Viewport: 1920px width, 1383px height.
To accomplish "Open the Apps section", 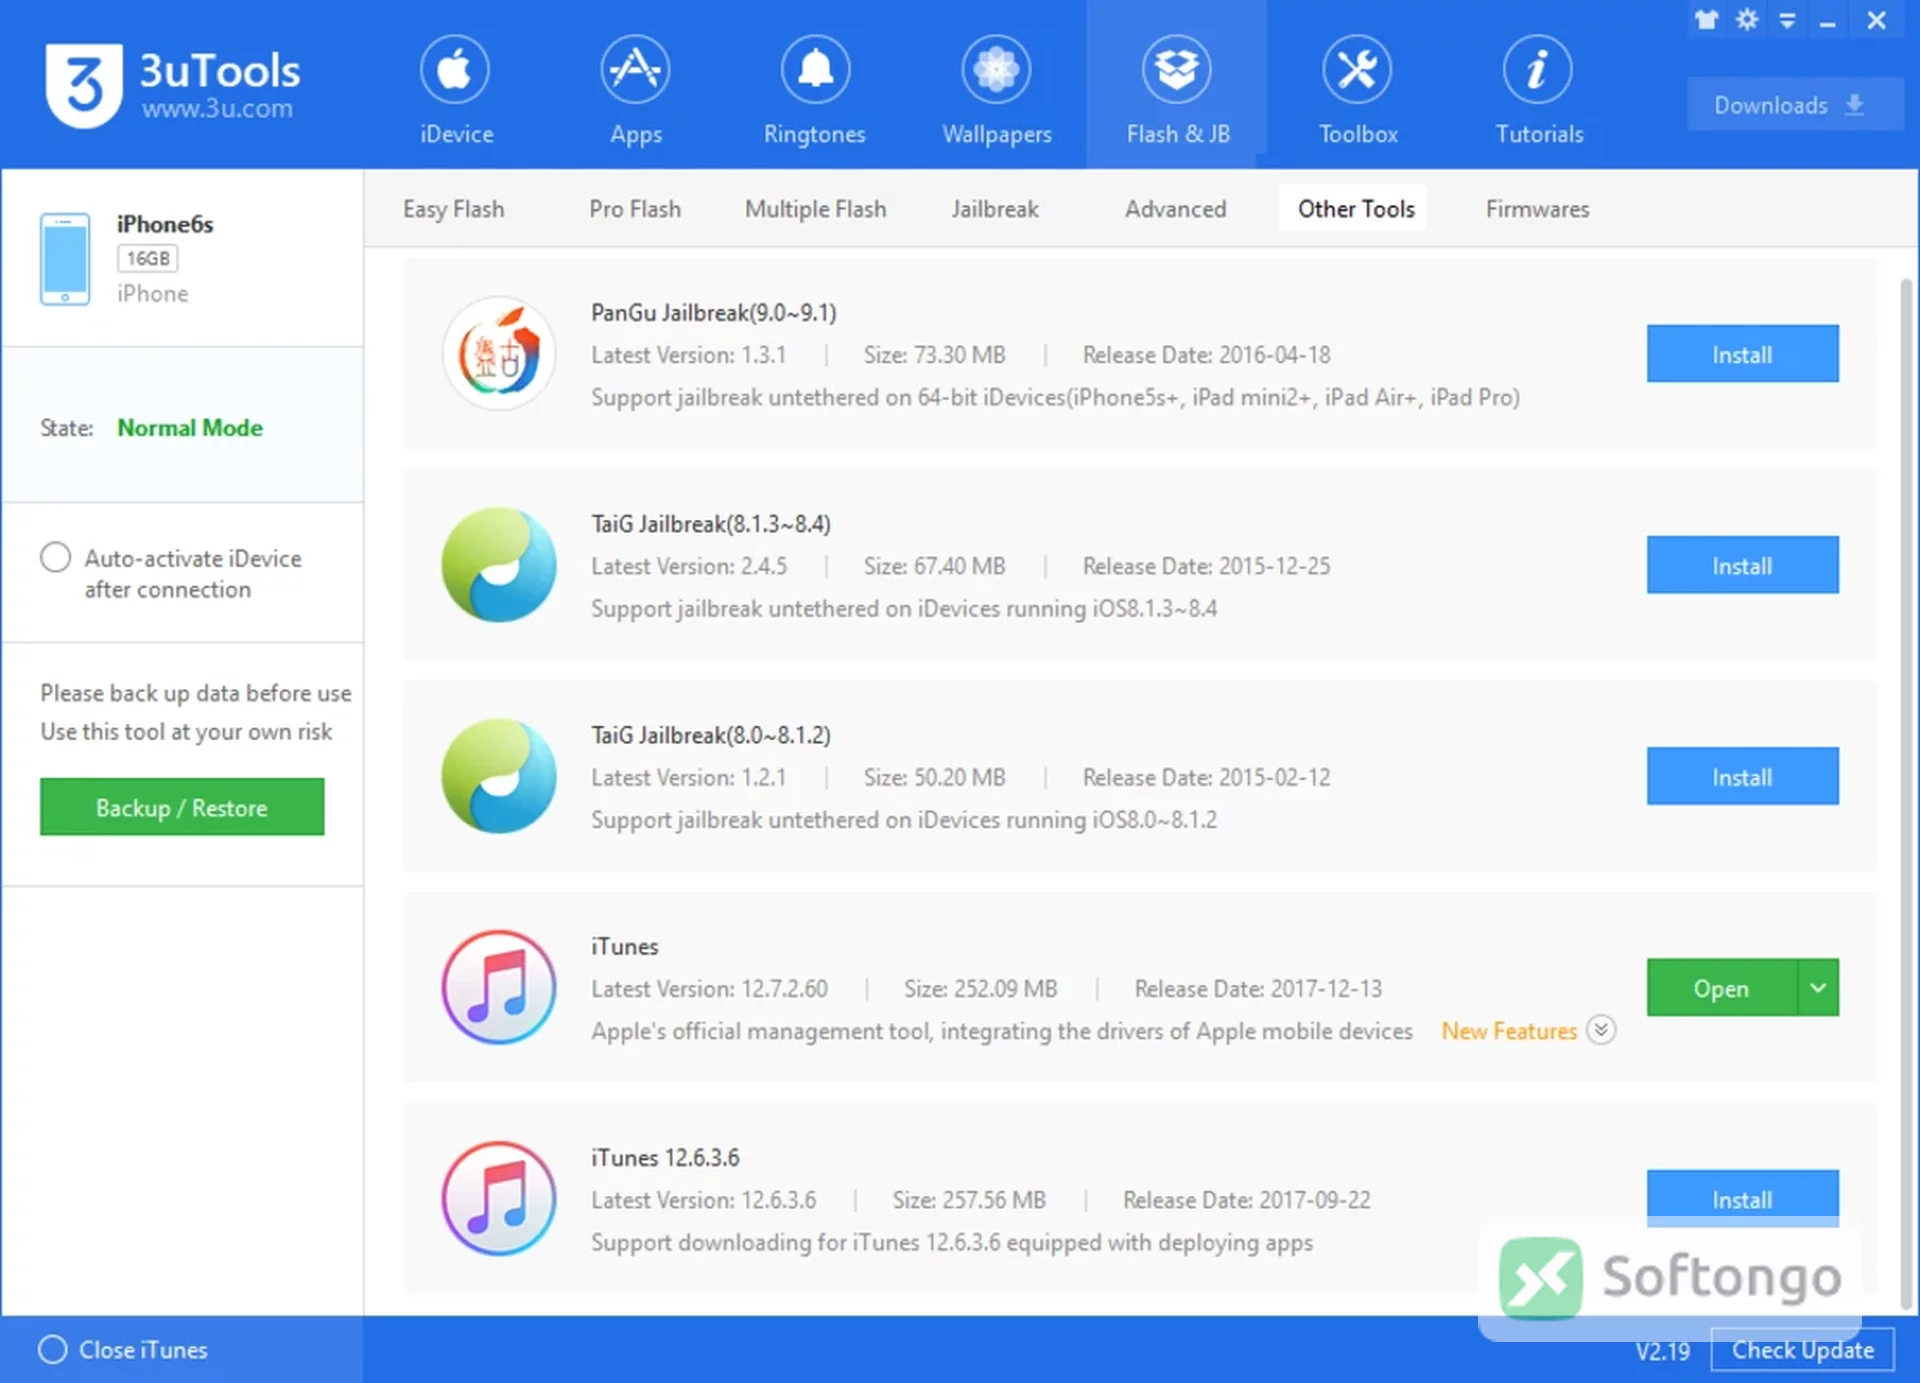I will click(x=636, y=90).
